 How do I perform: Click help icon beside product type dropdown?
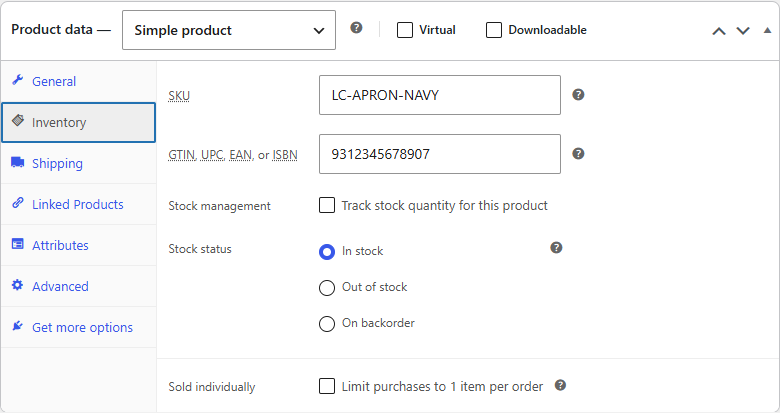[x=356, y=28]
